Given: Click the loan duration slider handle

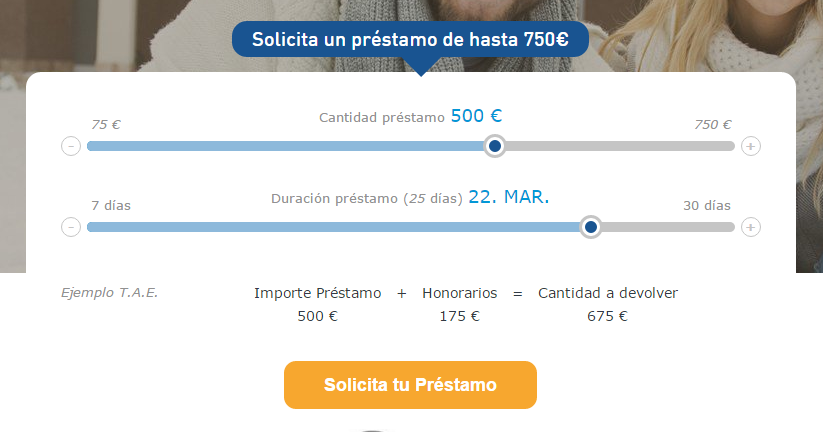Looking at the screenshot, I should (591, 227).
